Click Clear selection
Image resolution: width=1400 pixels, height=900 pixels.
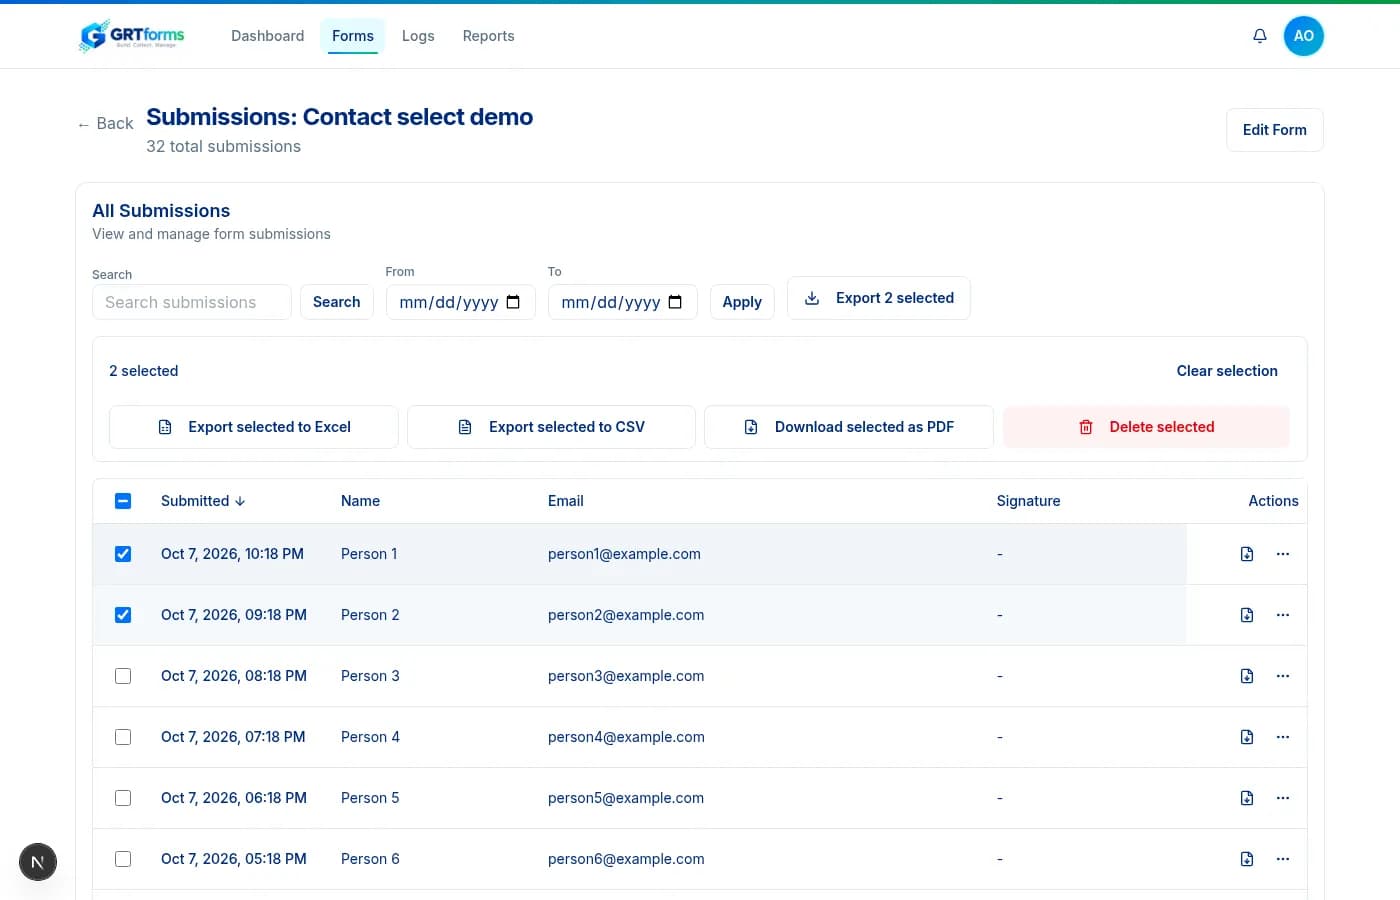pyautogui.click(x=1227, y=371)
